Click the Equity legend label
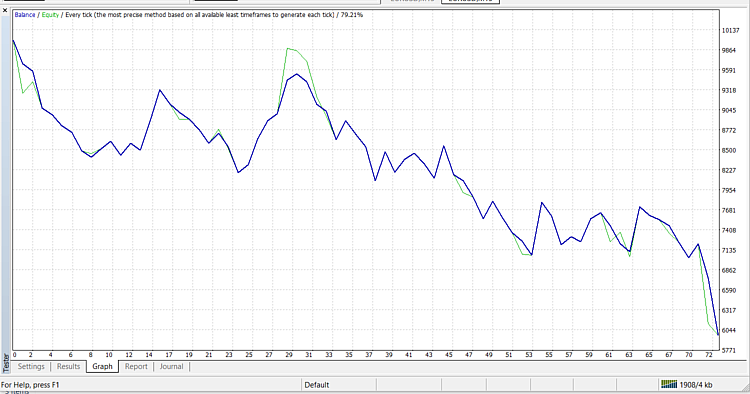This screenshot has width=750, height=394. pyautogui.click(x=50, y=15)
